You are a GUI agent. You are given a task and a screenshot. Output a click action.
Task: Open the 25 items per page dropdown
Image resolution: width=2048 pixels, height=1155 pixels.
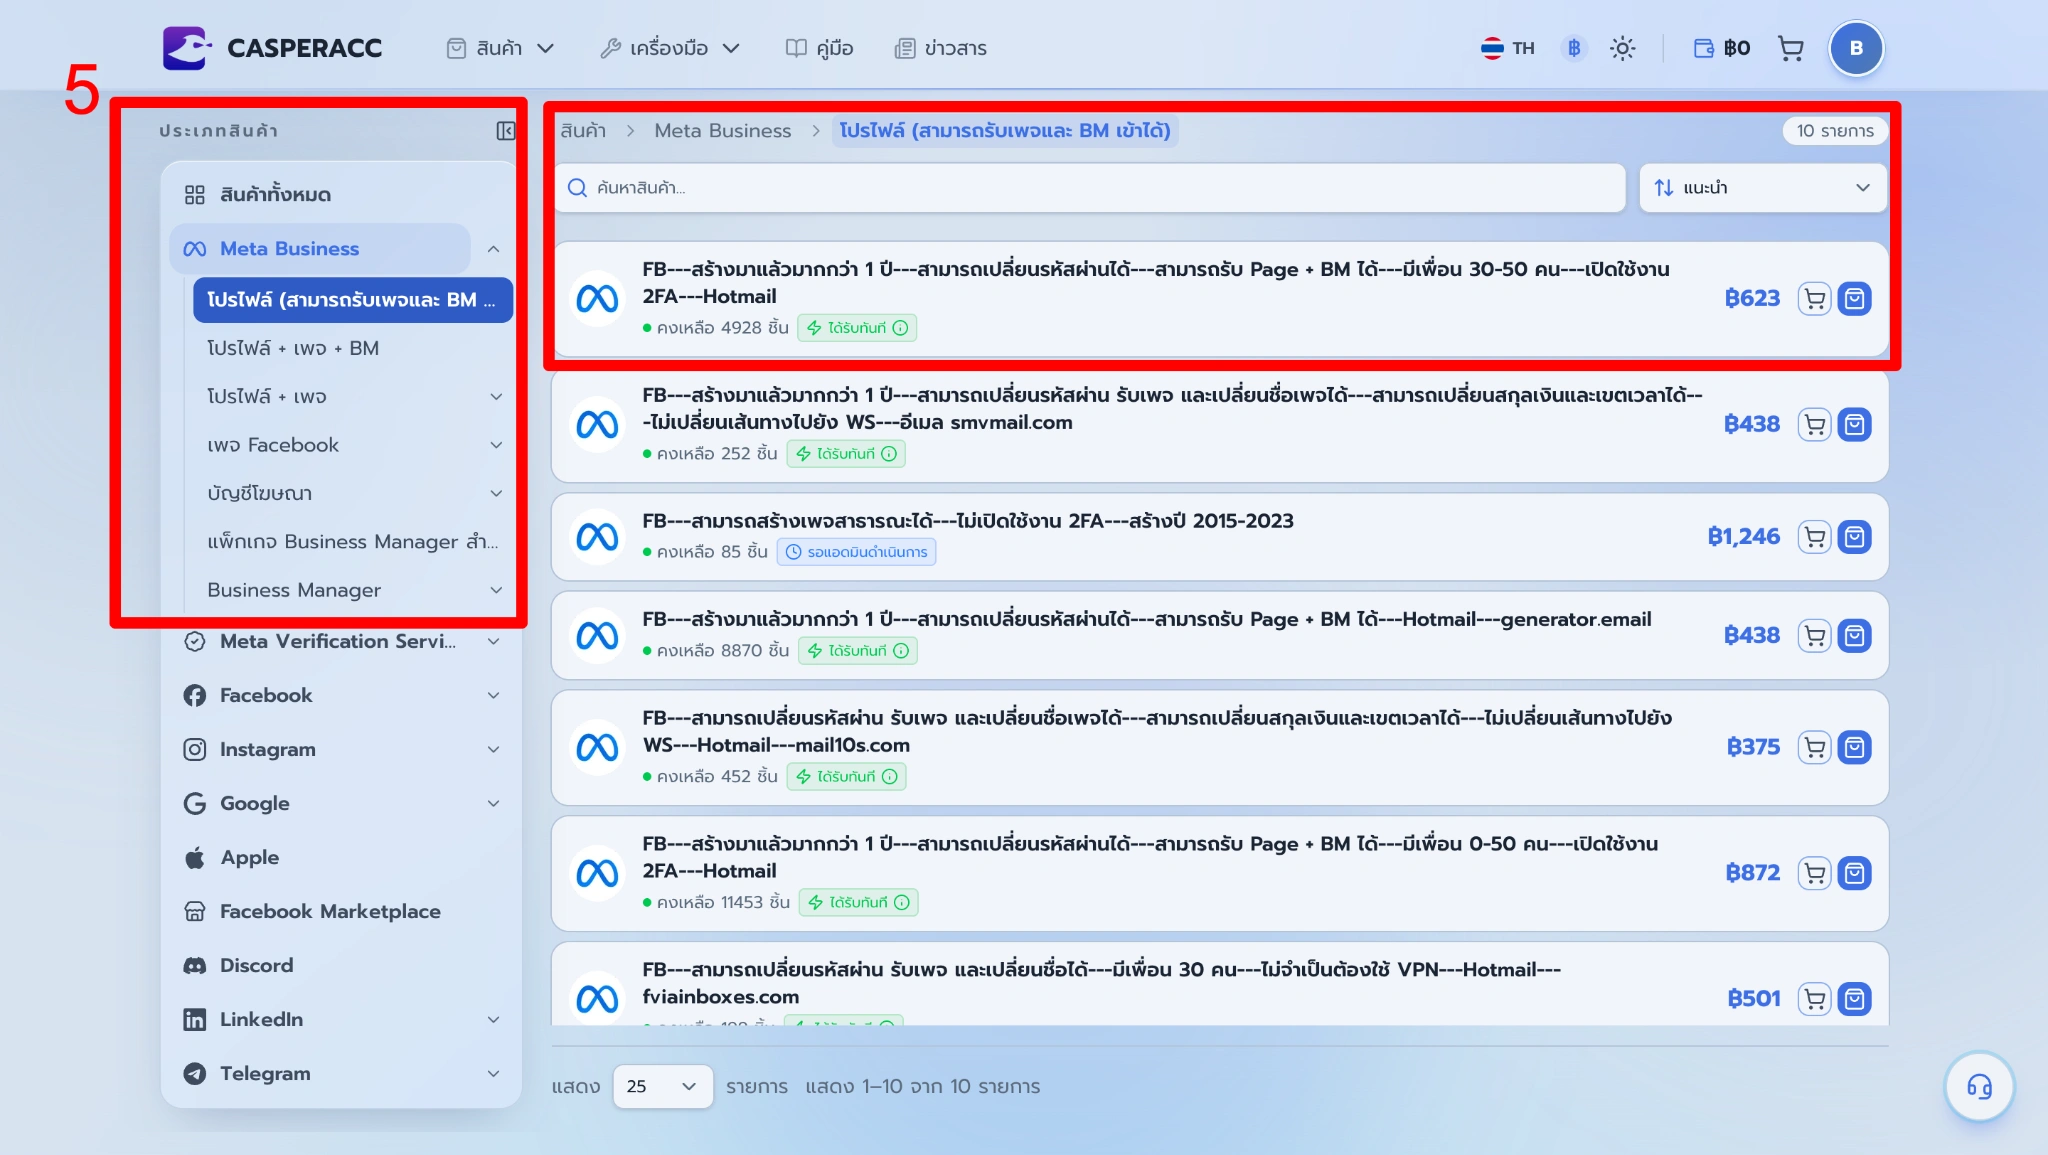pos(662,1086)
